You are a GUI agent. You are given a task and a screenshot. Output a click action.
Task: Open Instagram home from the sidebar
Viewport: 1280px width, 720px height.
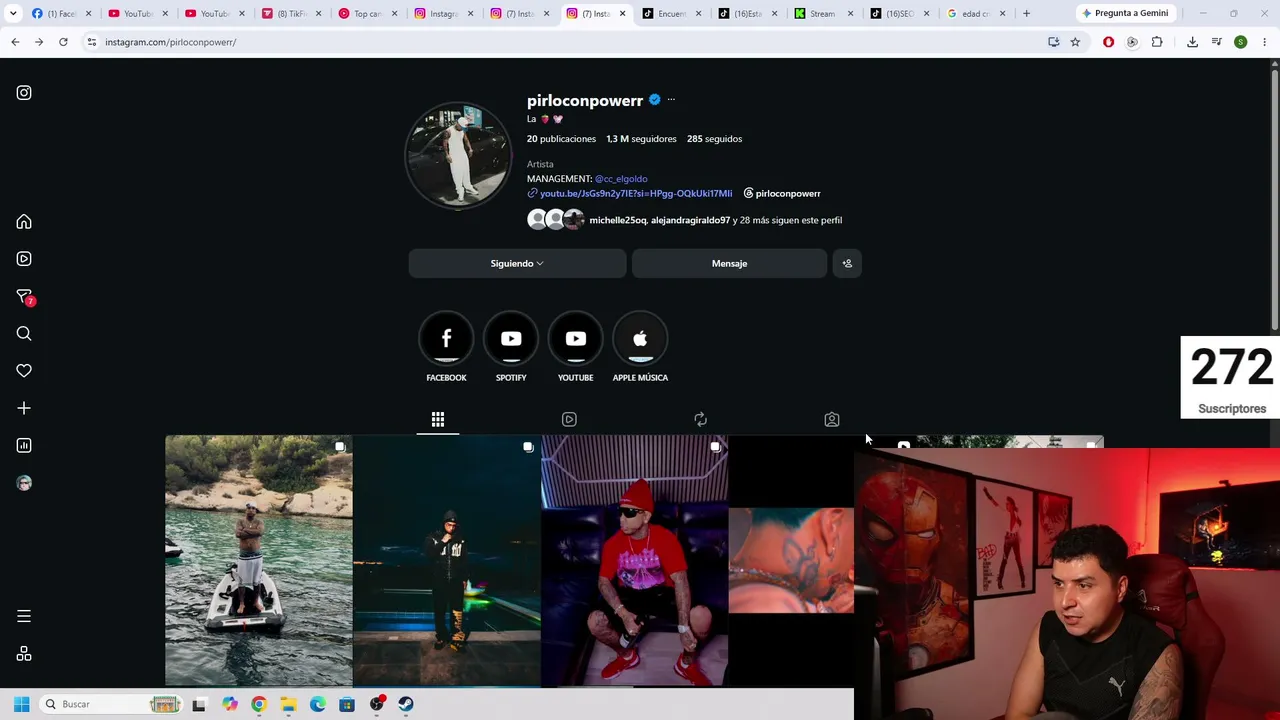[x=24, y=222]
